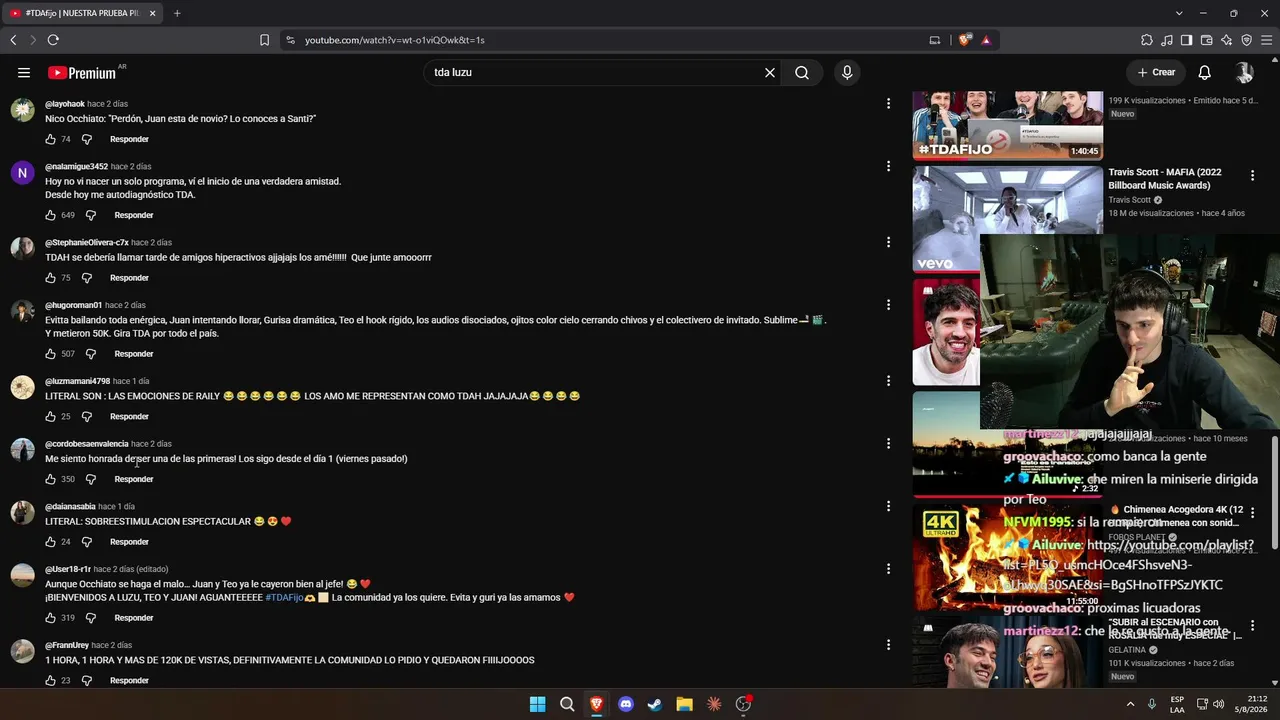Clear the search box with the X
1280x720 pixels.
point(770,72)
